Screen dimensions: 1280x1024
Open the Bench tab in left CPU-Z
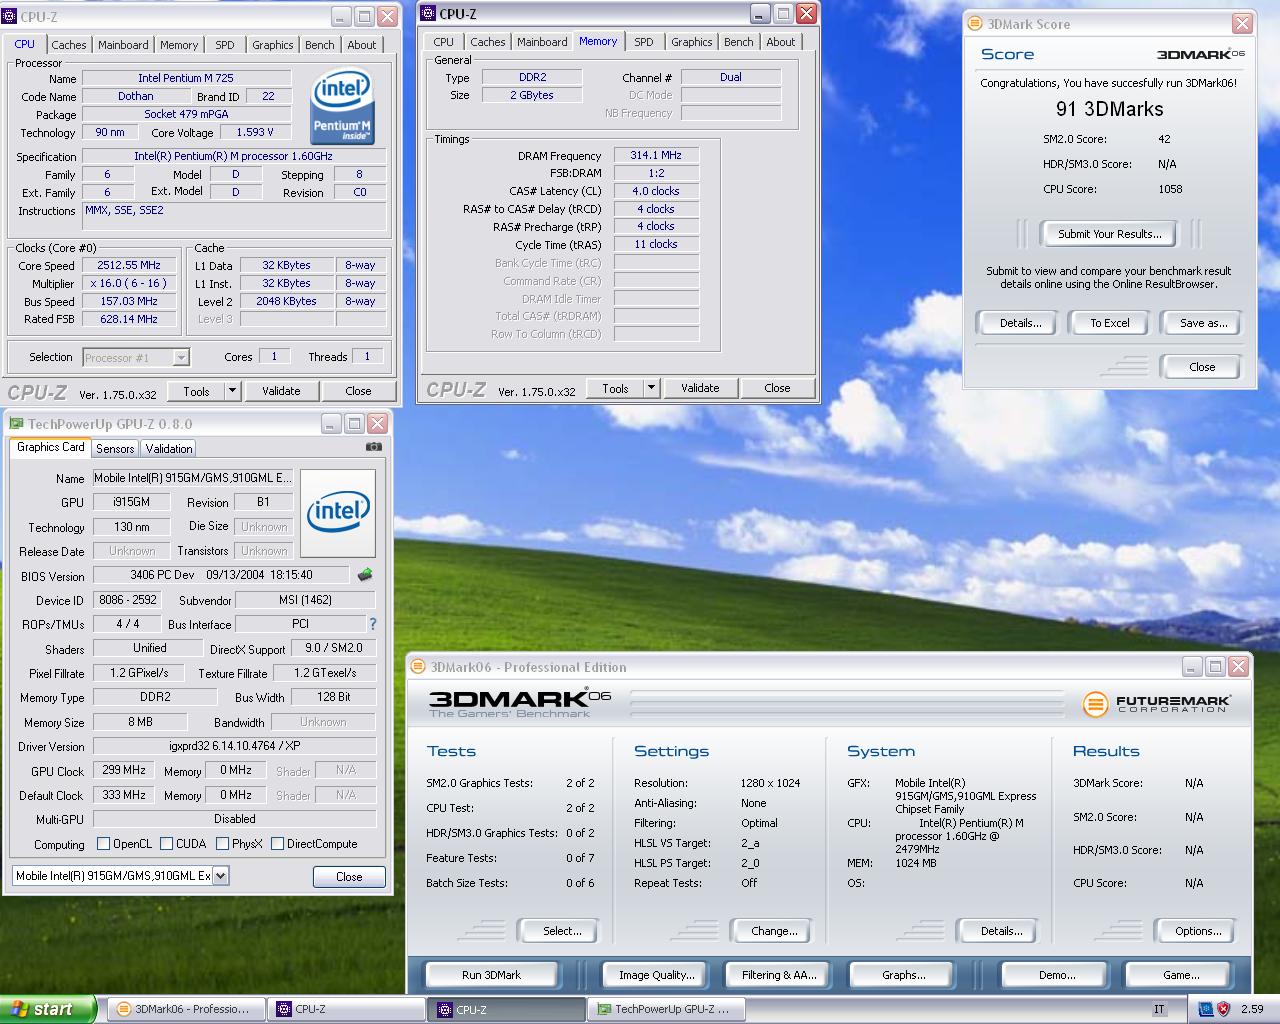[x=320, y=45]
